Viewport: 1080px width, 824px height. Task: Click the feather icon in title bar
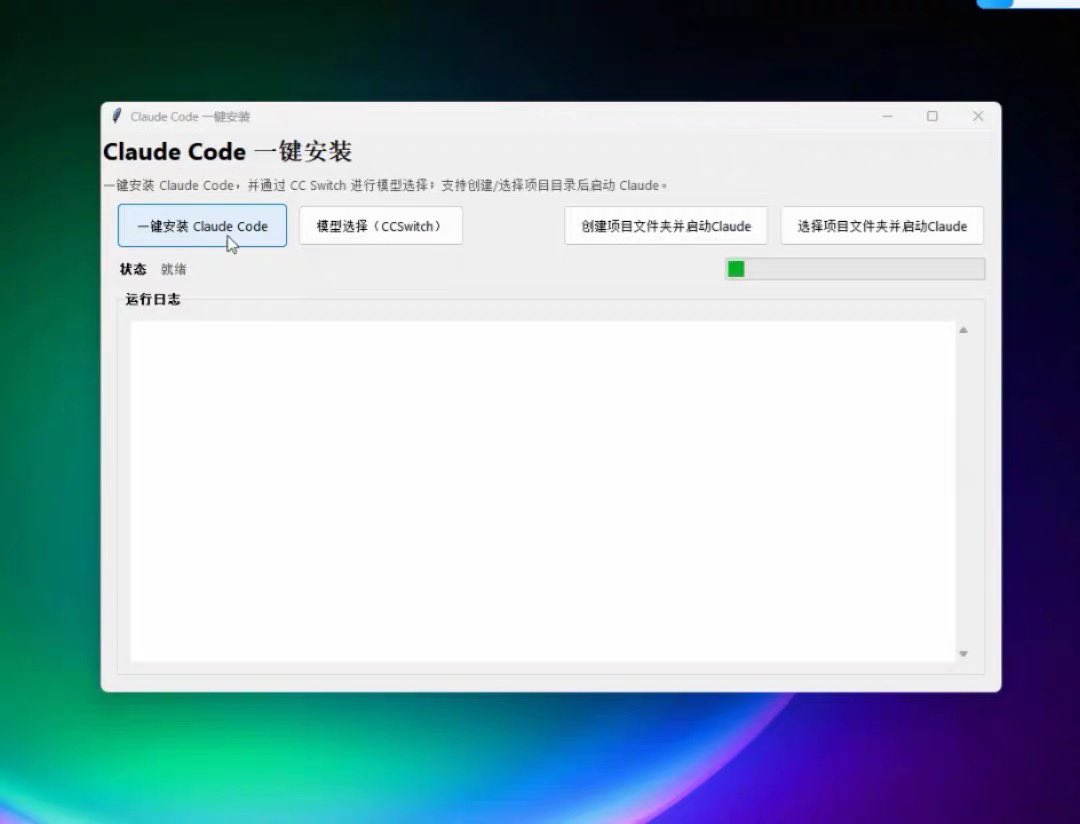116,116
